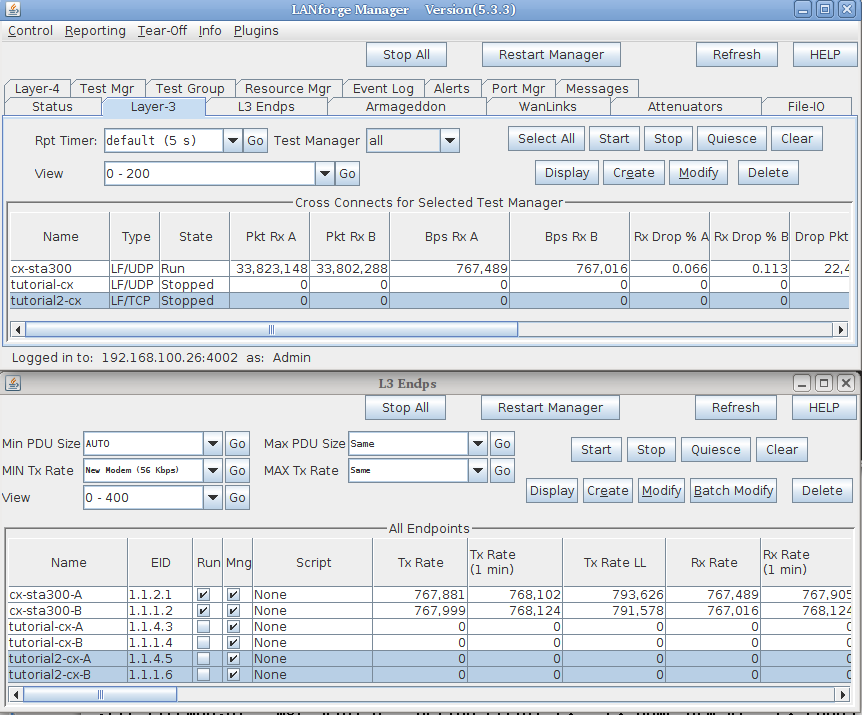Open the Test Manager dropdown
862x715 pixels.
450,141
